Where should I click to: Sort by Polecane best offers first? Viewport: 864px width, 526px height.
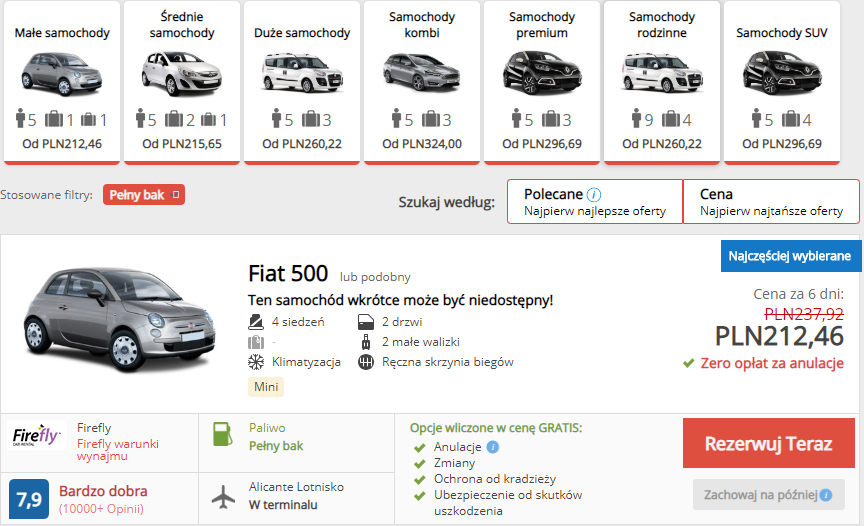[595, 202]
